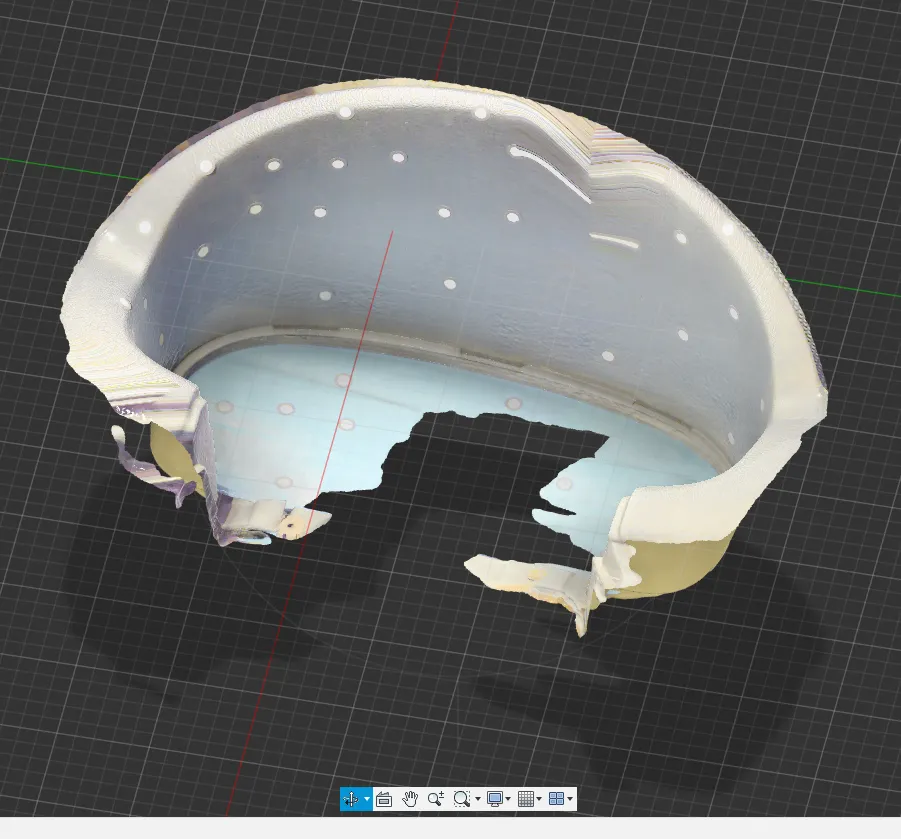Choose the Zoom Window/Fit magnifier icon

tap(461, 799)
